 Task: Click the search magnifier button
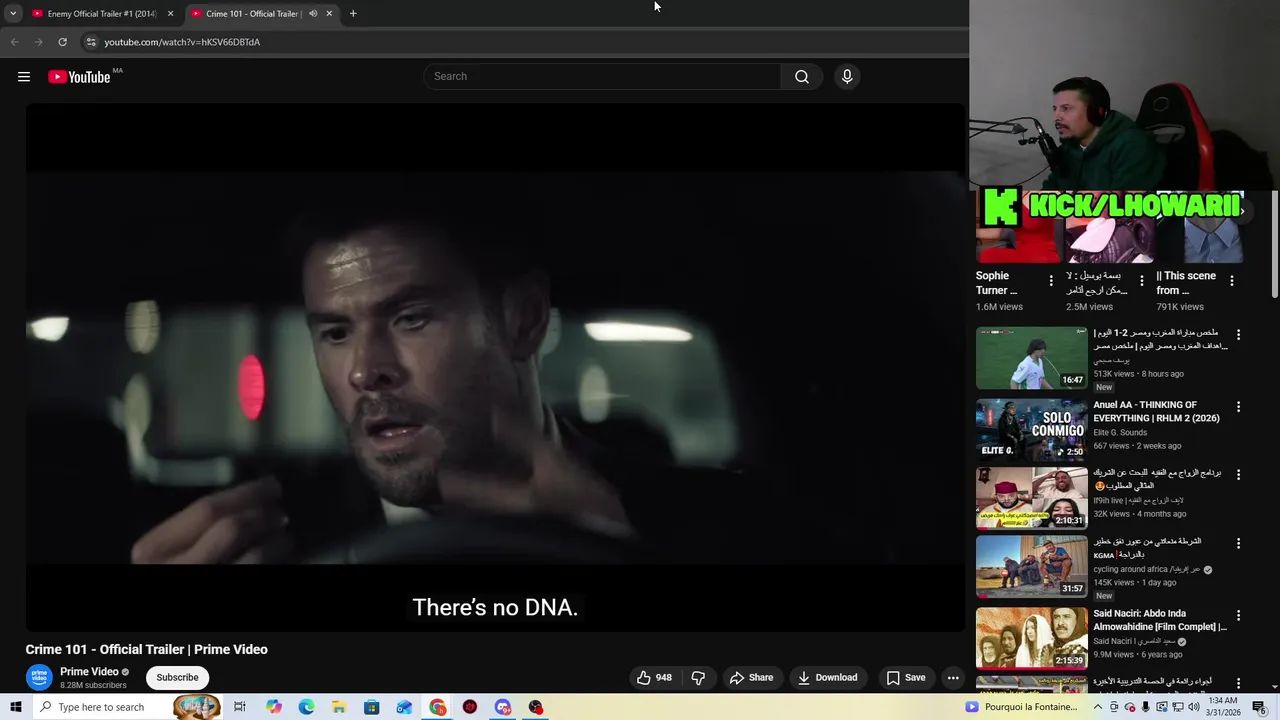tap(801, 77)
